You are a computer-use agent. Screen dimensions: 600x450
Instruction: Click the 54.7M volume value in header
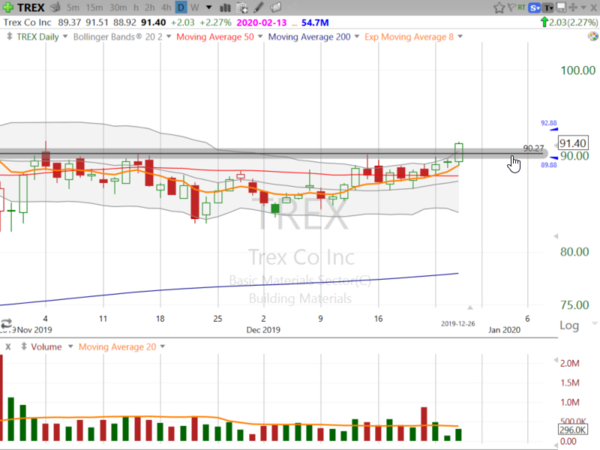pyautogui.click(x=315, y=23)
